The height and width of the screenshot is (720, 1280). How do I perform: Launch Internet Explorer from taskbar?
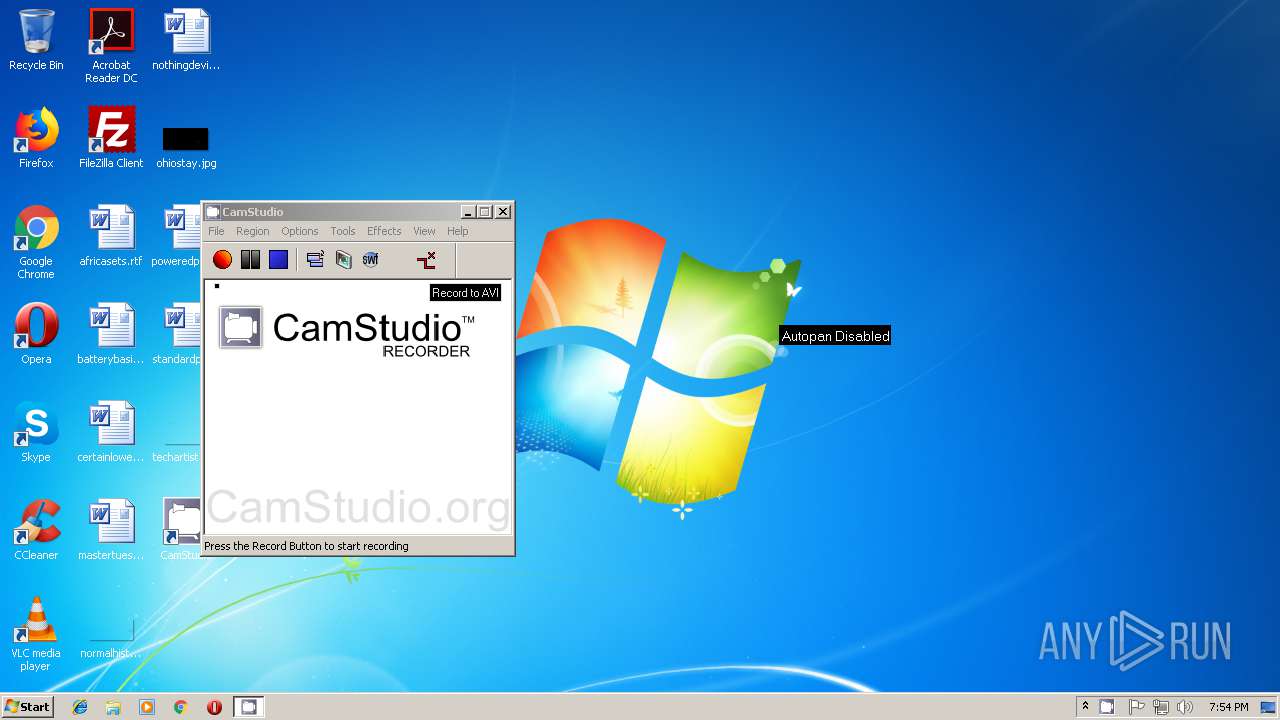(80, 707)
